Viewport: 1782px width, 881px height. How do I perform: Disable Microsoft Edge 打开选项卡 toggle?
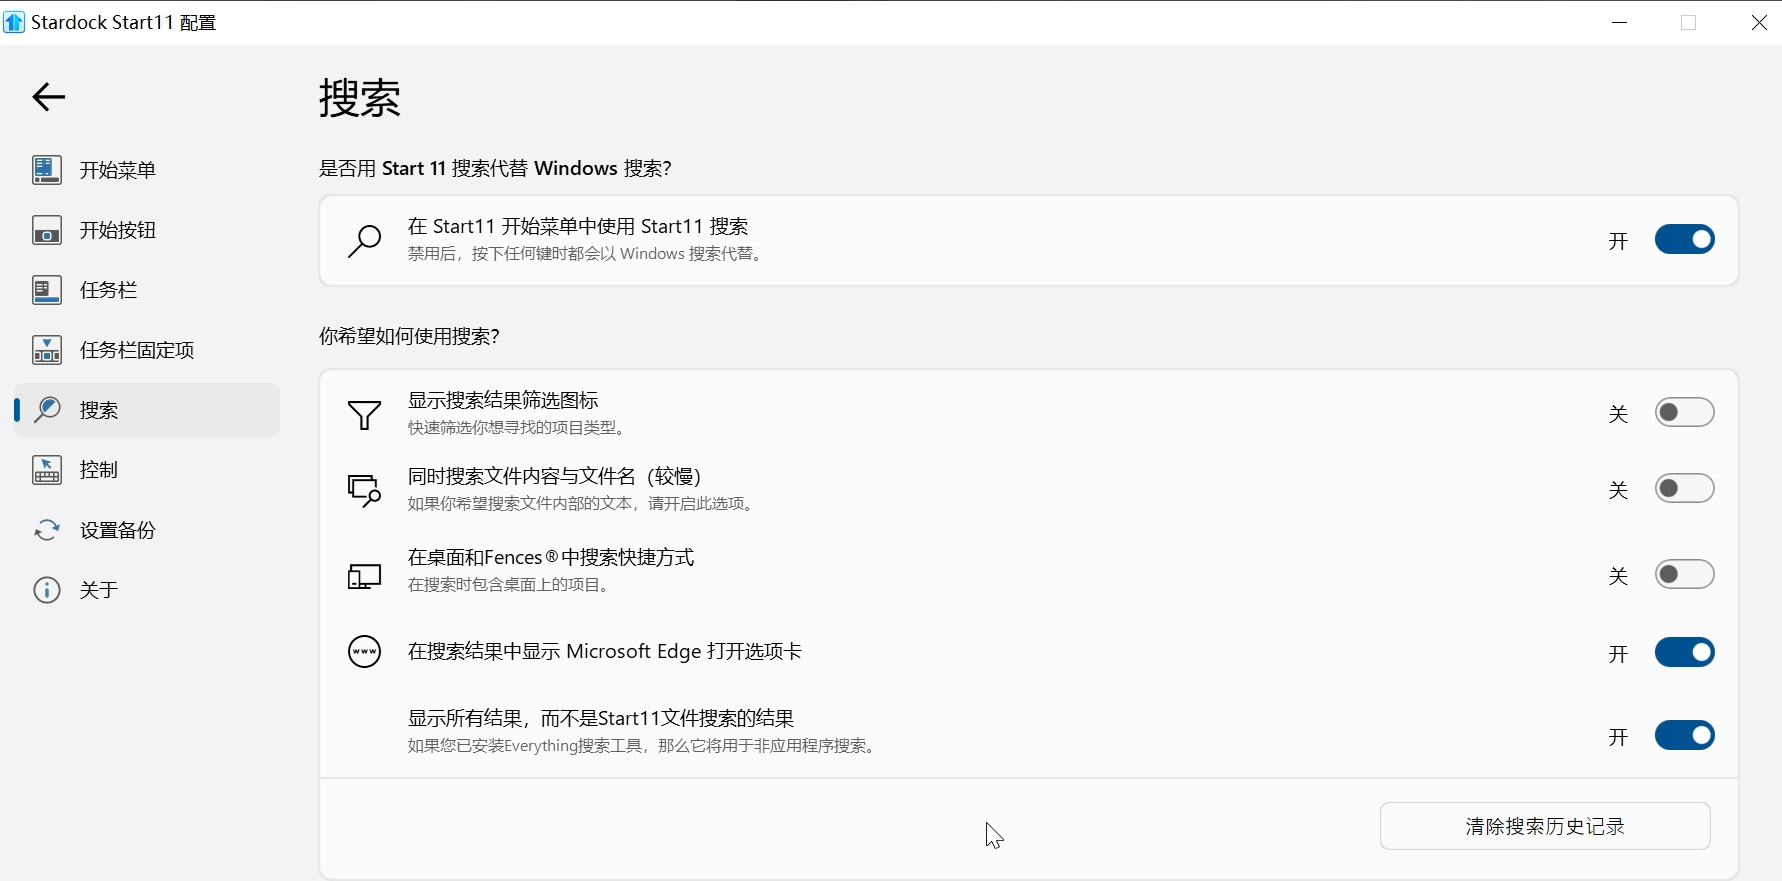(1685, 652)
